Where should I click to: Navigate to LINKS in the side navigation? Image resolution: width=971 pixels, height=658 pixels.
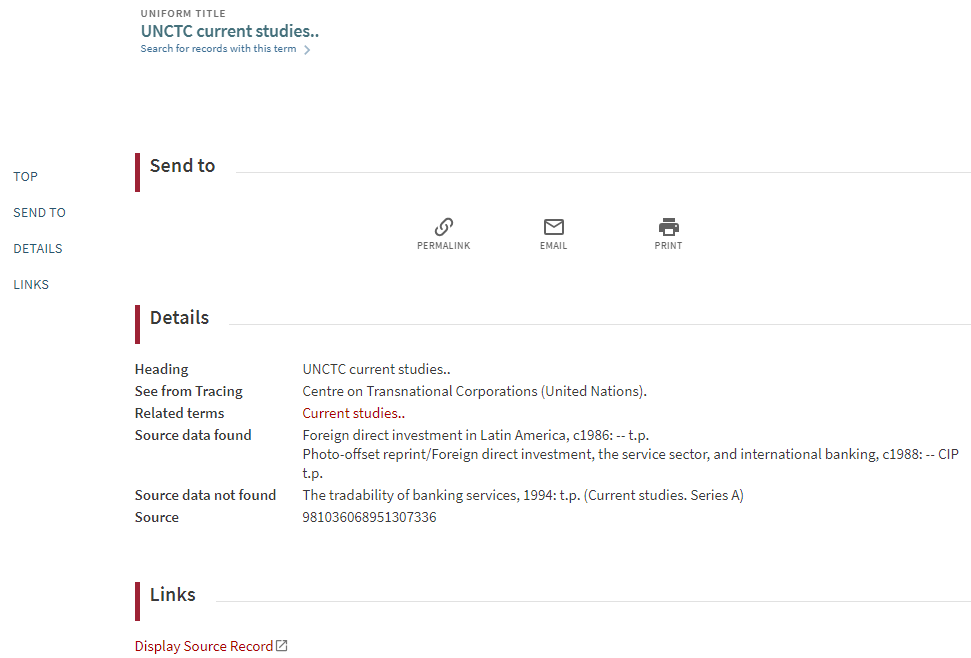pos(31,285)
